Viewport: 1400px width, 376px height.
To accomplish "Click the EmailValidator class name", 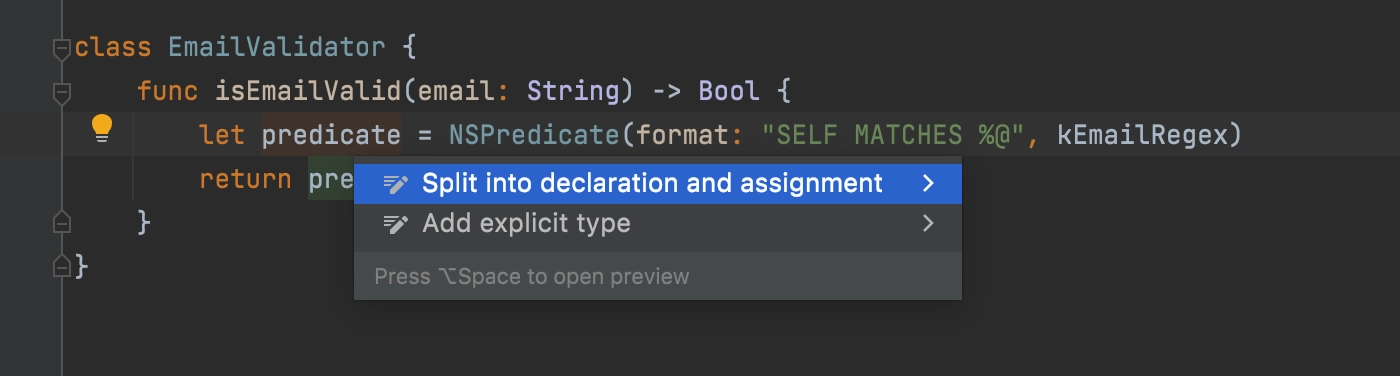I will (276, 47).
